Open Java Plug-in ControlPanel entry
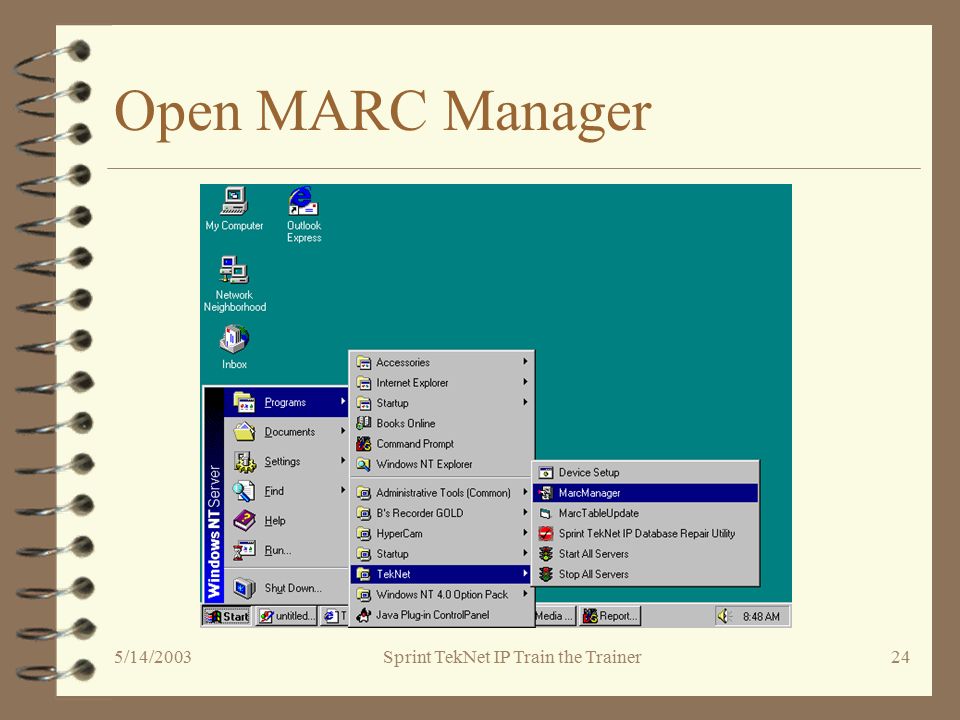The height and width of the screenshot is (720, 960). (x=442, y=615)
